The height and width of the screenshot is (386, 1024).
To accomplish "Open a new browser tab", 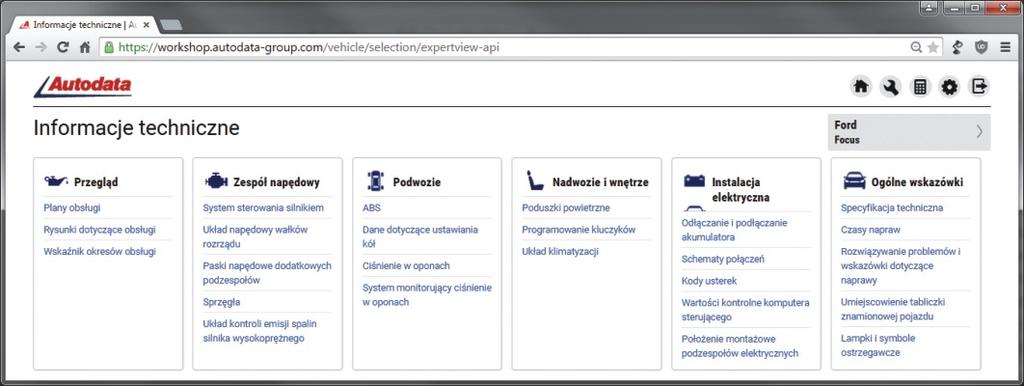I will (x=171, y=25).
